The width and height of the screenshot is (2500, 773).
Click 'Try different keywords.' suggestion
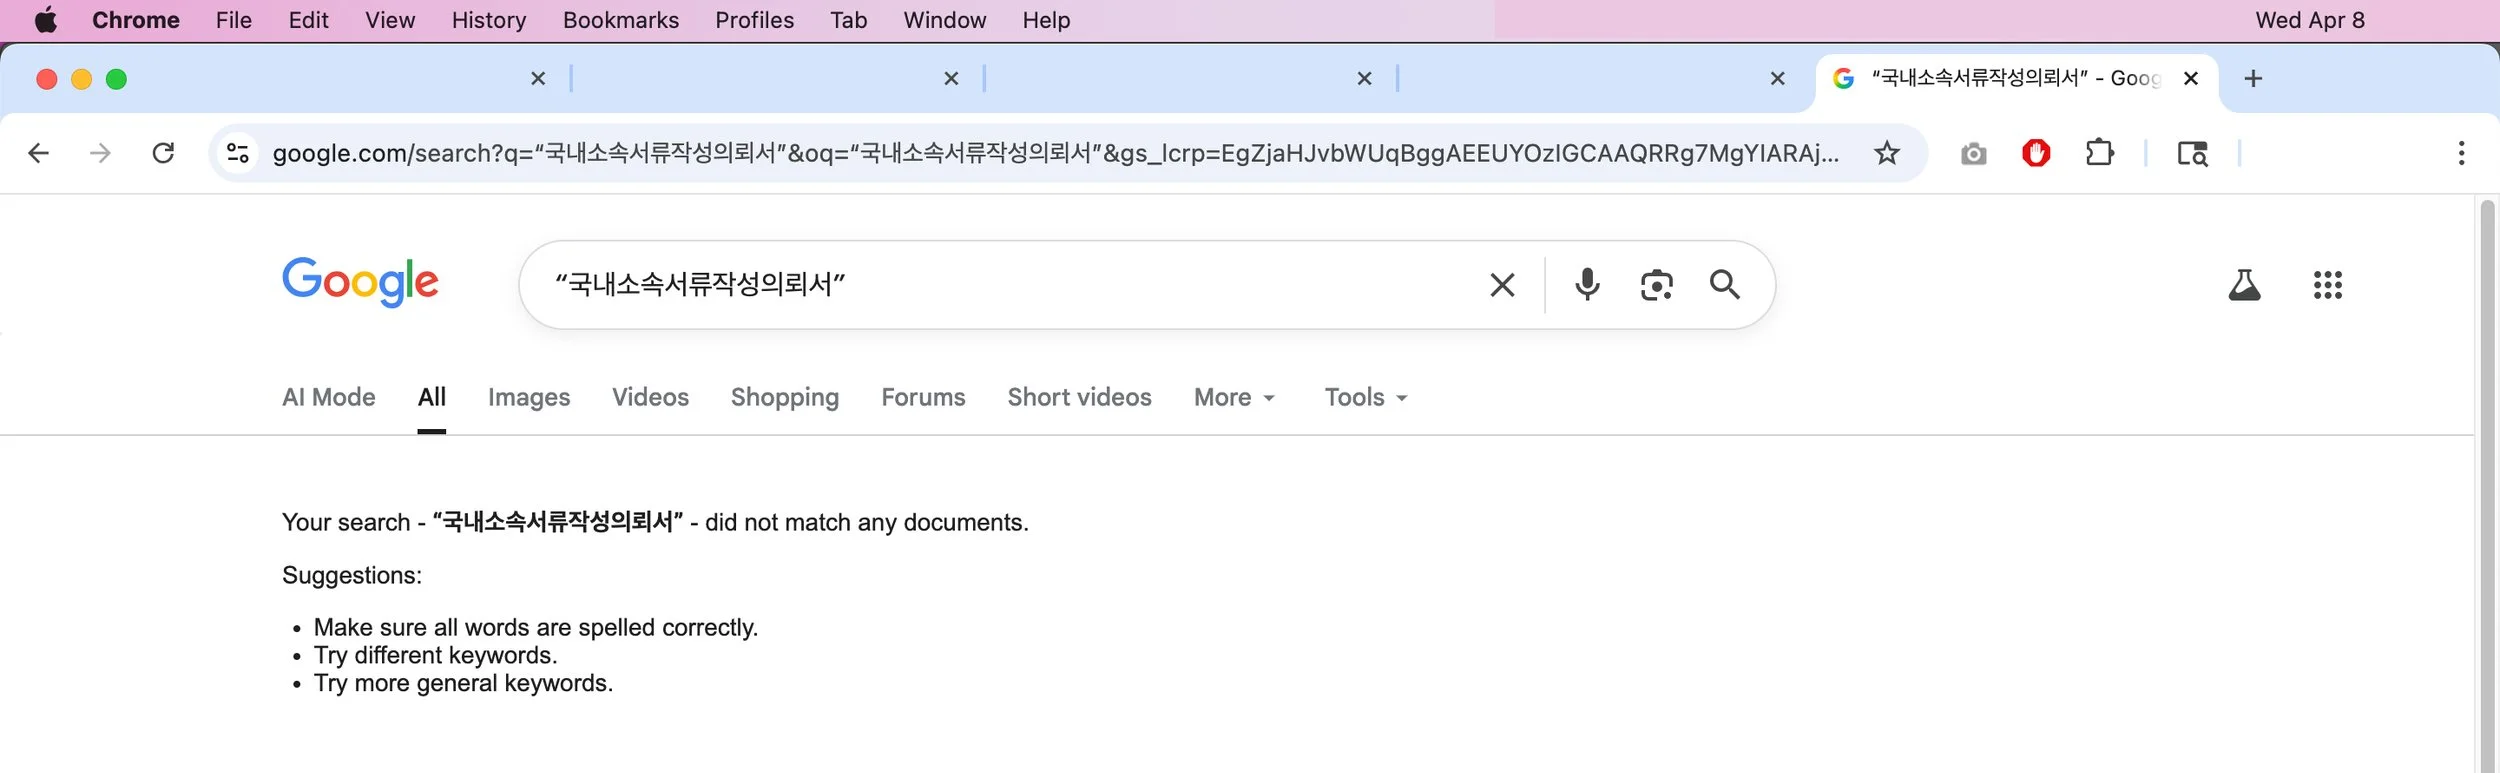tap(436, 655)
